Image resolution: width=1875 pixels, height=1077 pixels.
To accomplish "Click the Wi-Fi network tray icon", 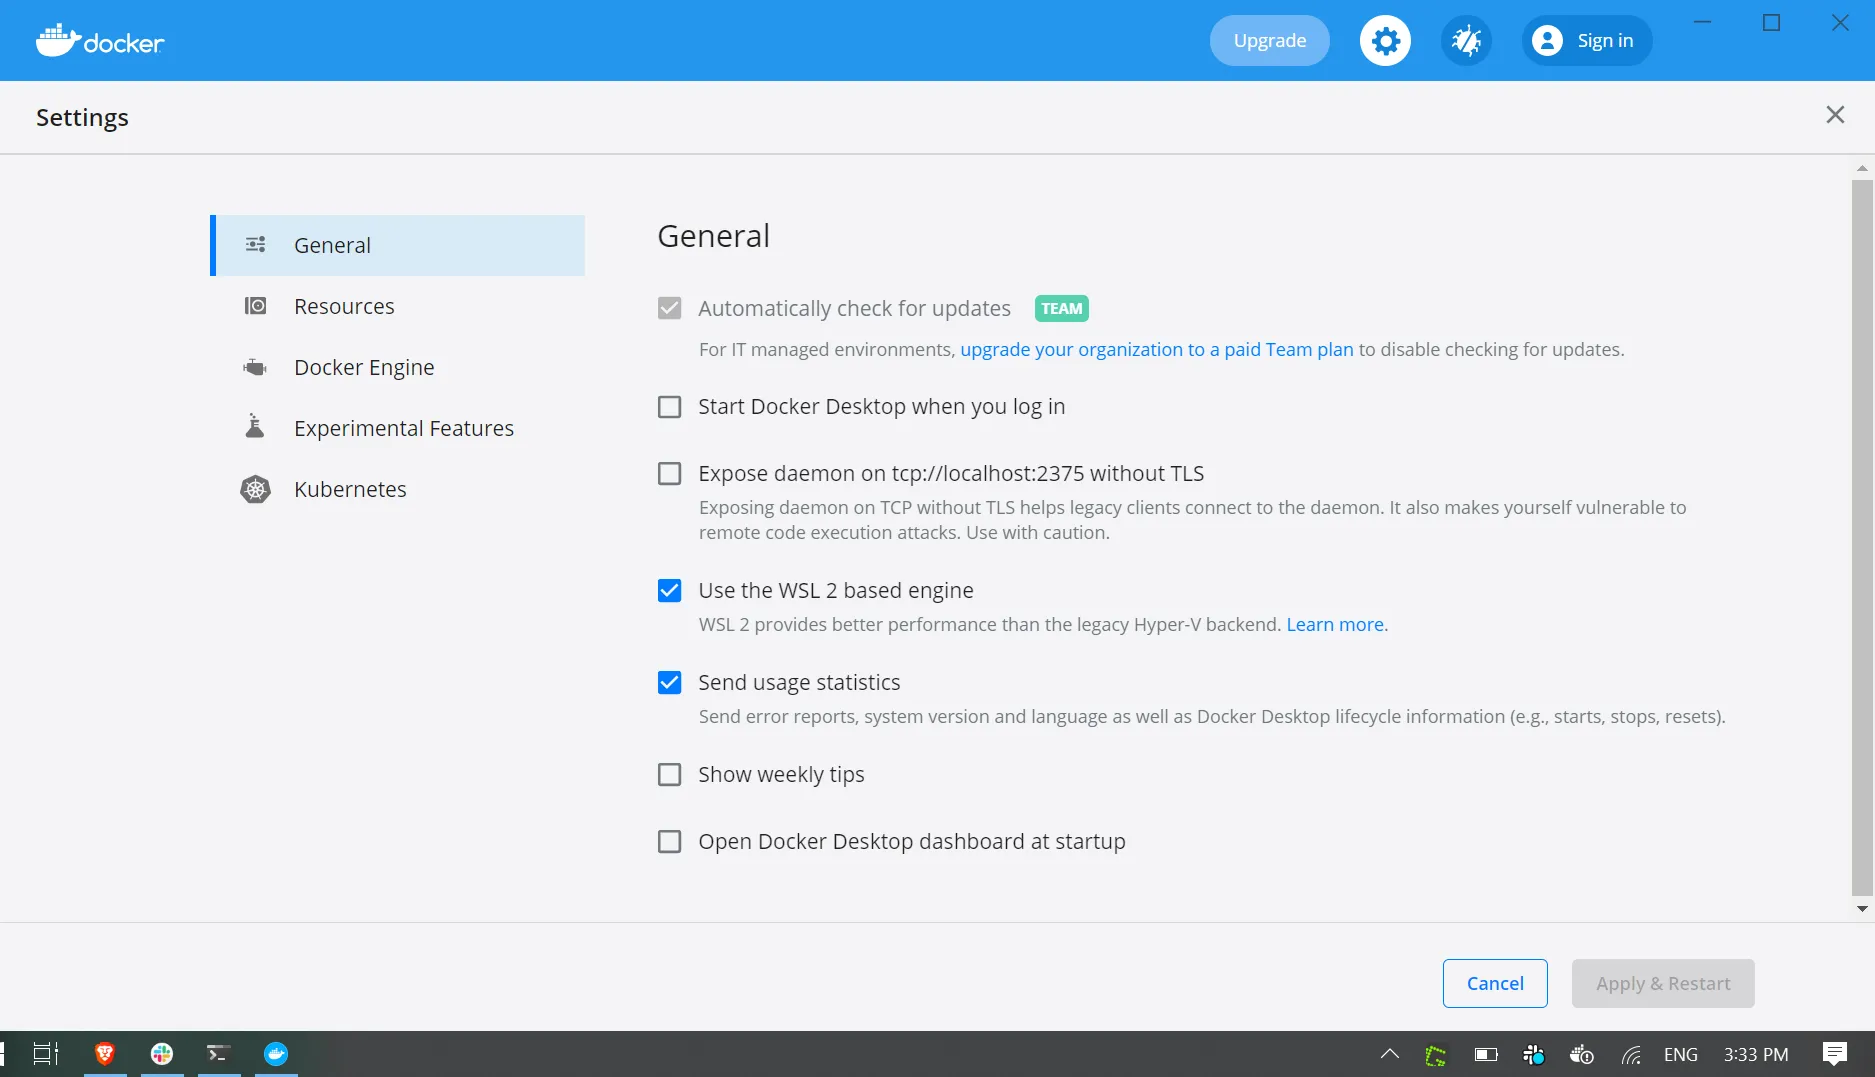I will [x=1631, y=1055].
